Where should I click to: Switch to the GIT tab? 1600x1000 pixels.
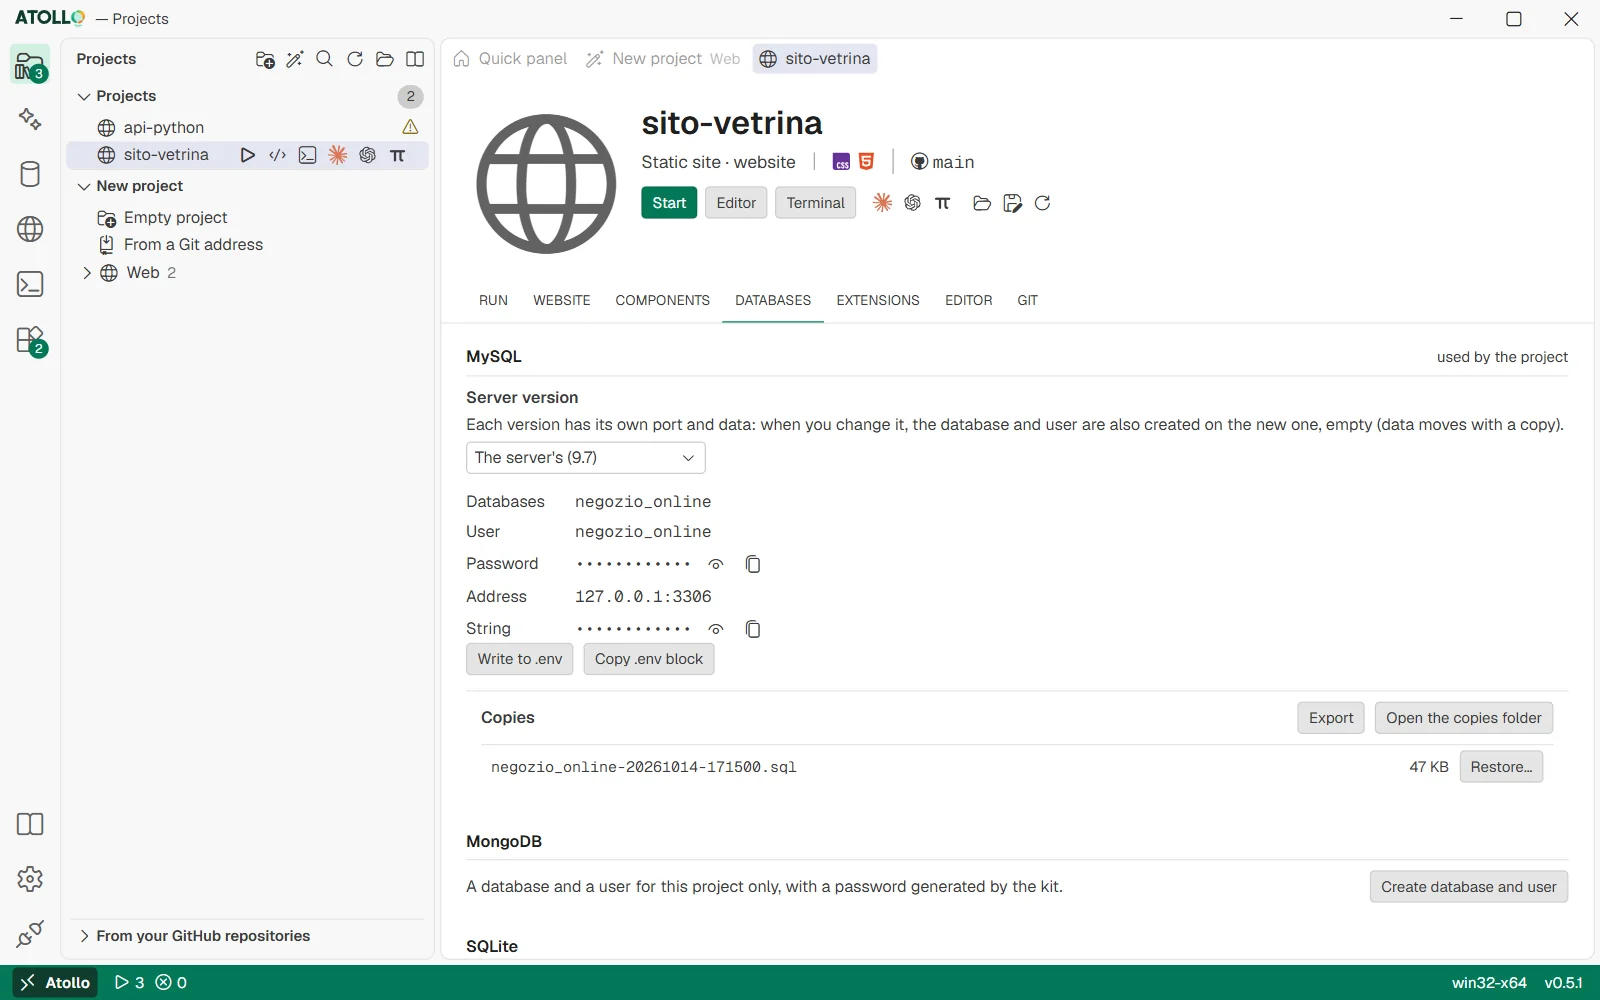tap(1027, 300)
